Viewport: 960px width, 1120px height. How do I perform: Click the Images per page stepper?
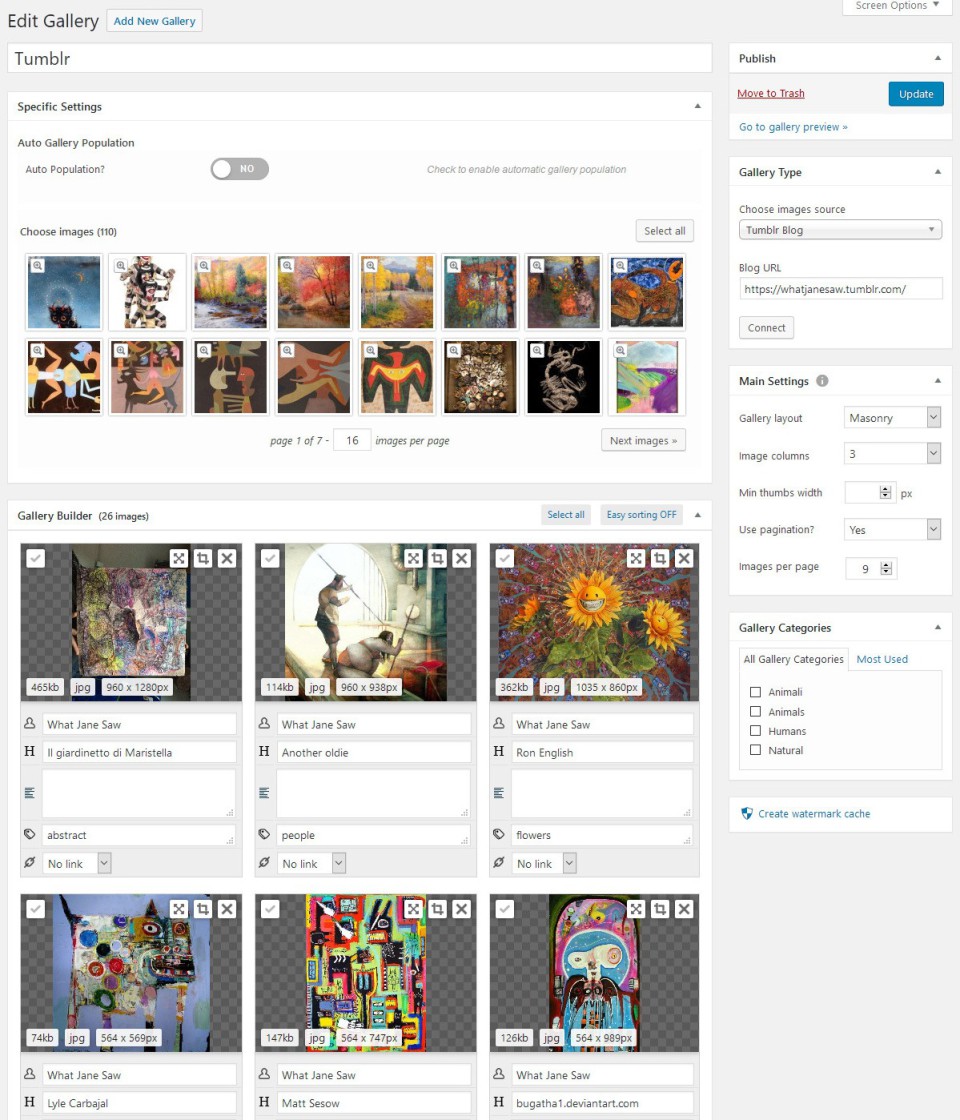point(885,569)
